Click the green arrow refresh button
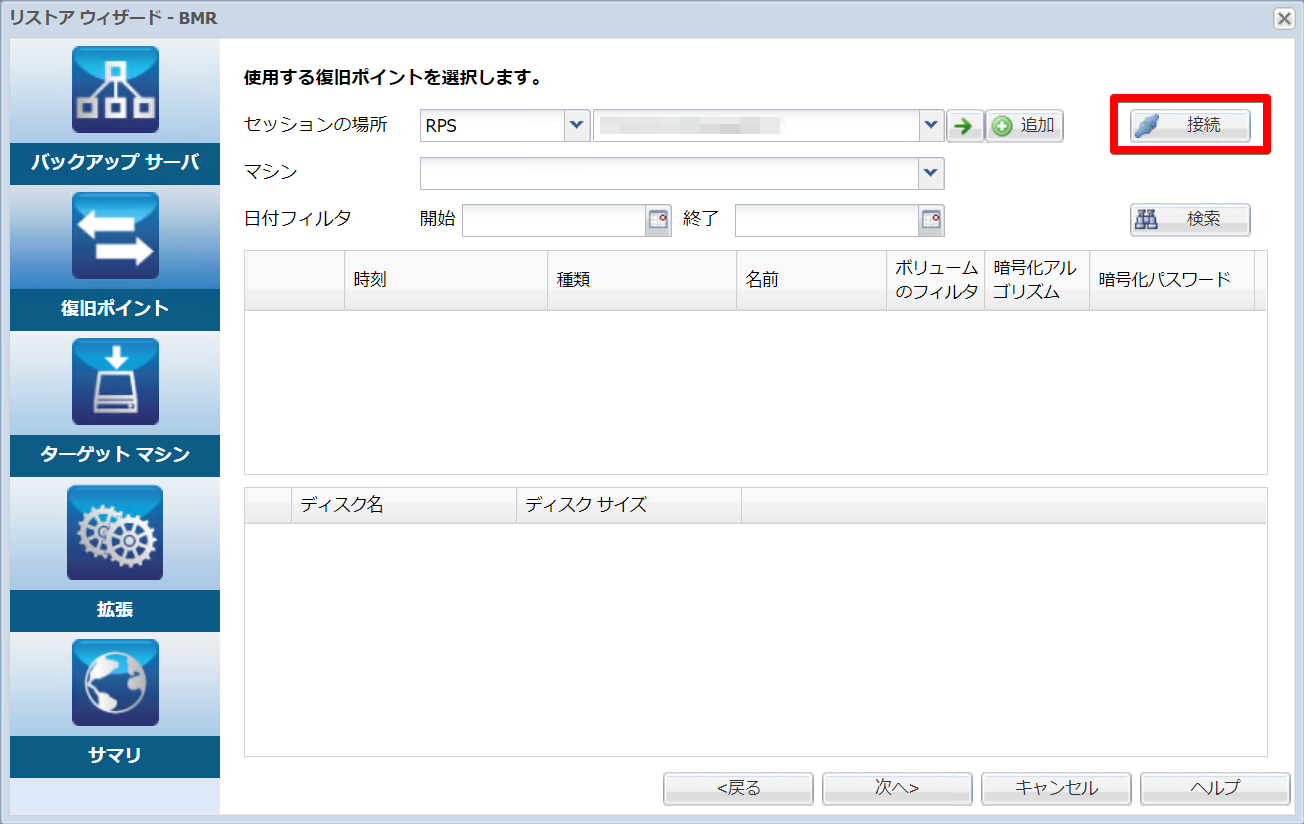1304x824 pixels. (965, 126)
